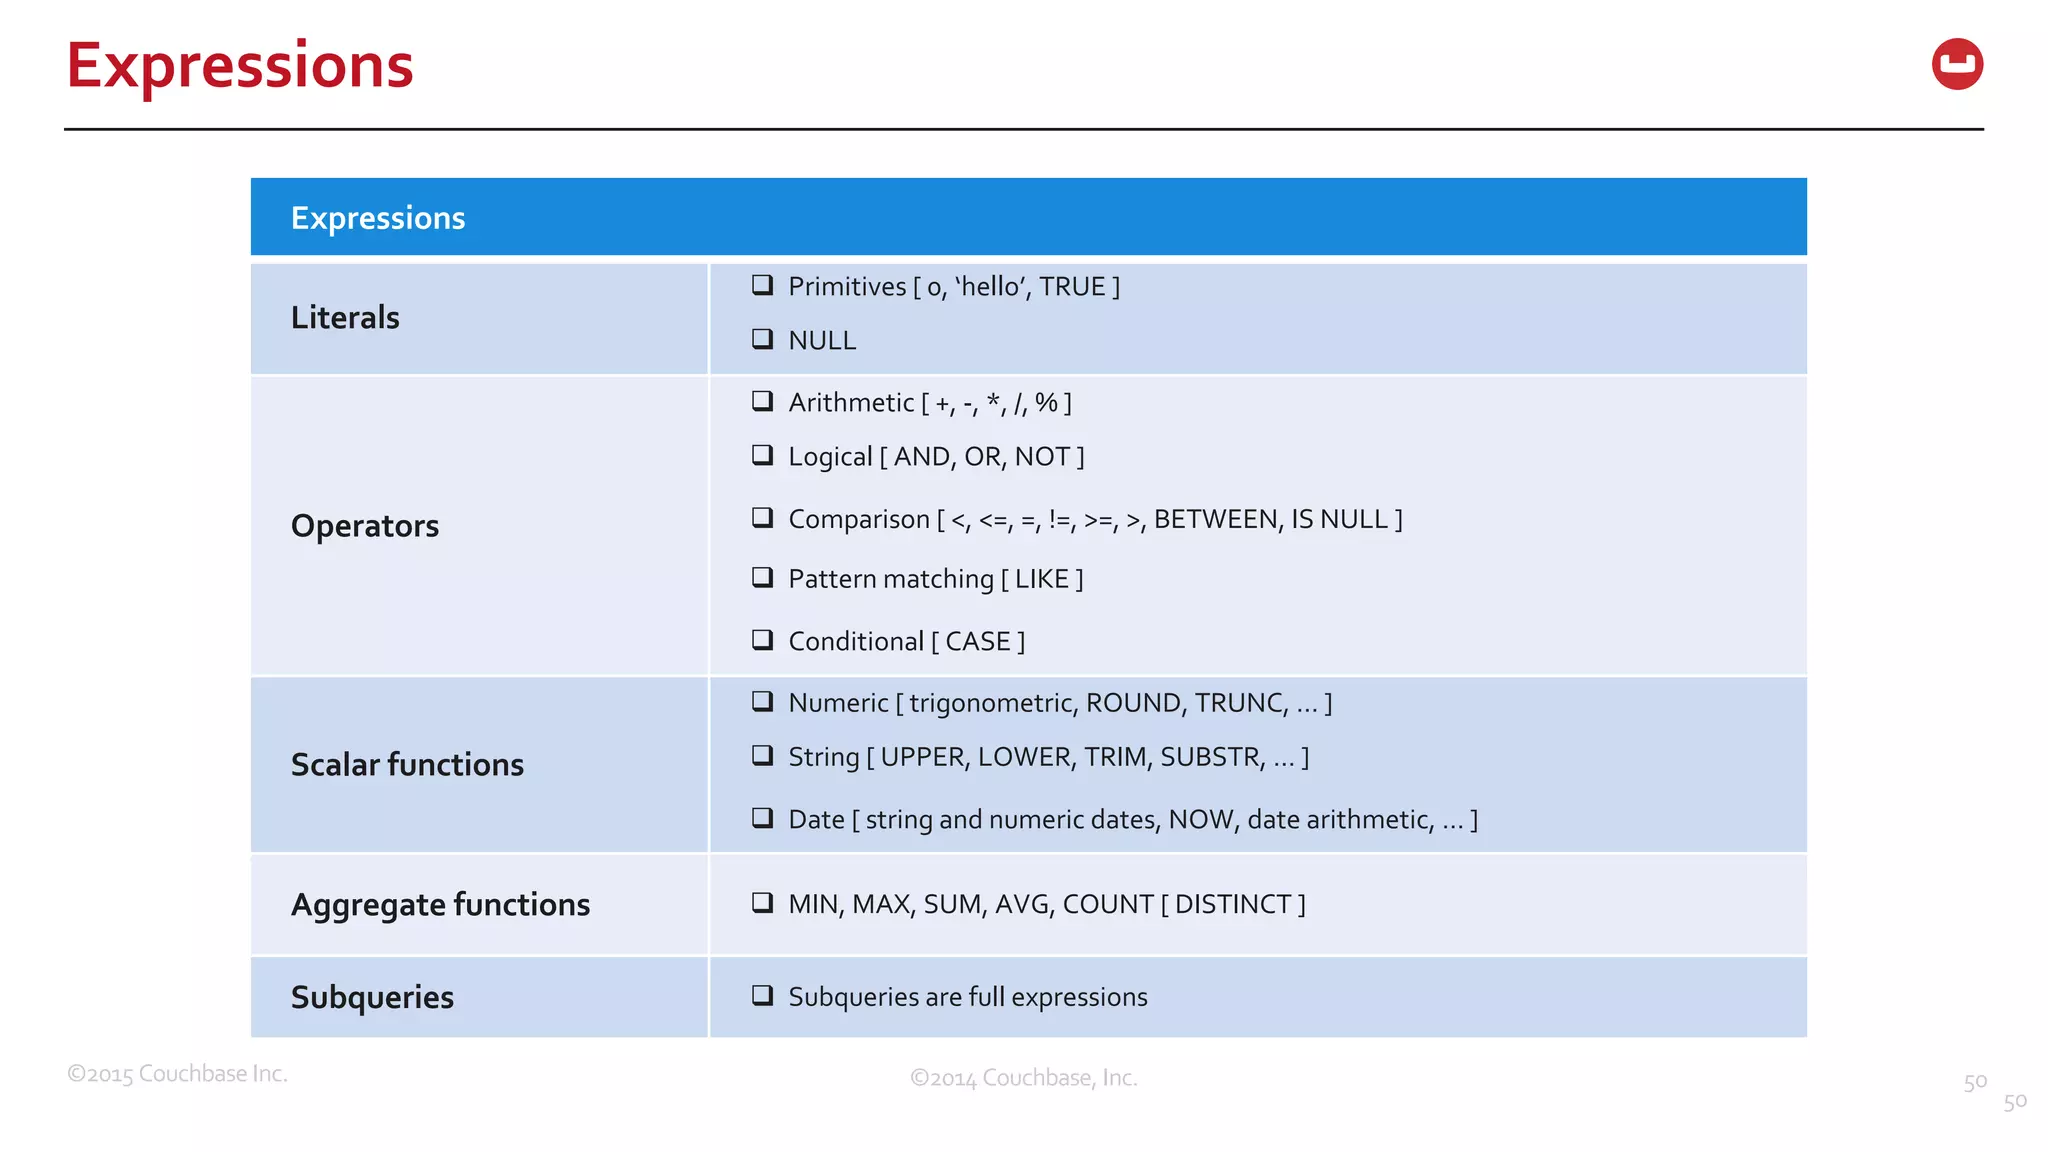
Task: Select the Aggregate functions row label
Action: click(x=440, y=905)
